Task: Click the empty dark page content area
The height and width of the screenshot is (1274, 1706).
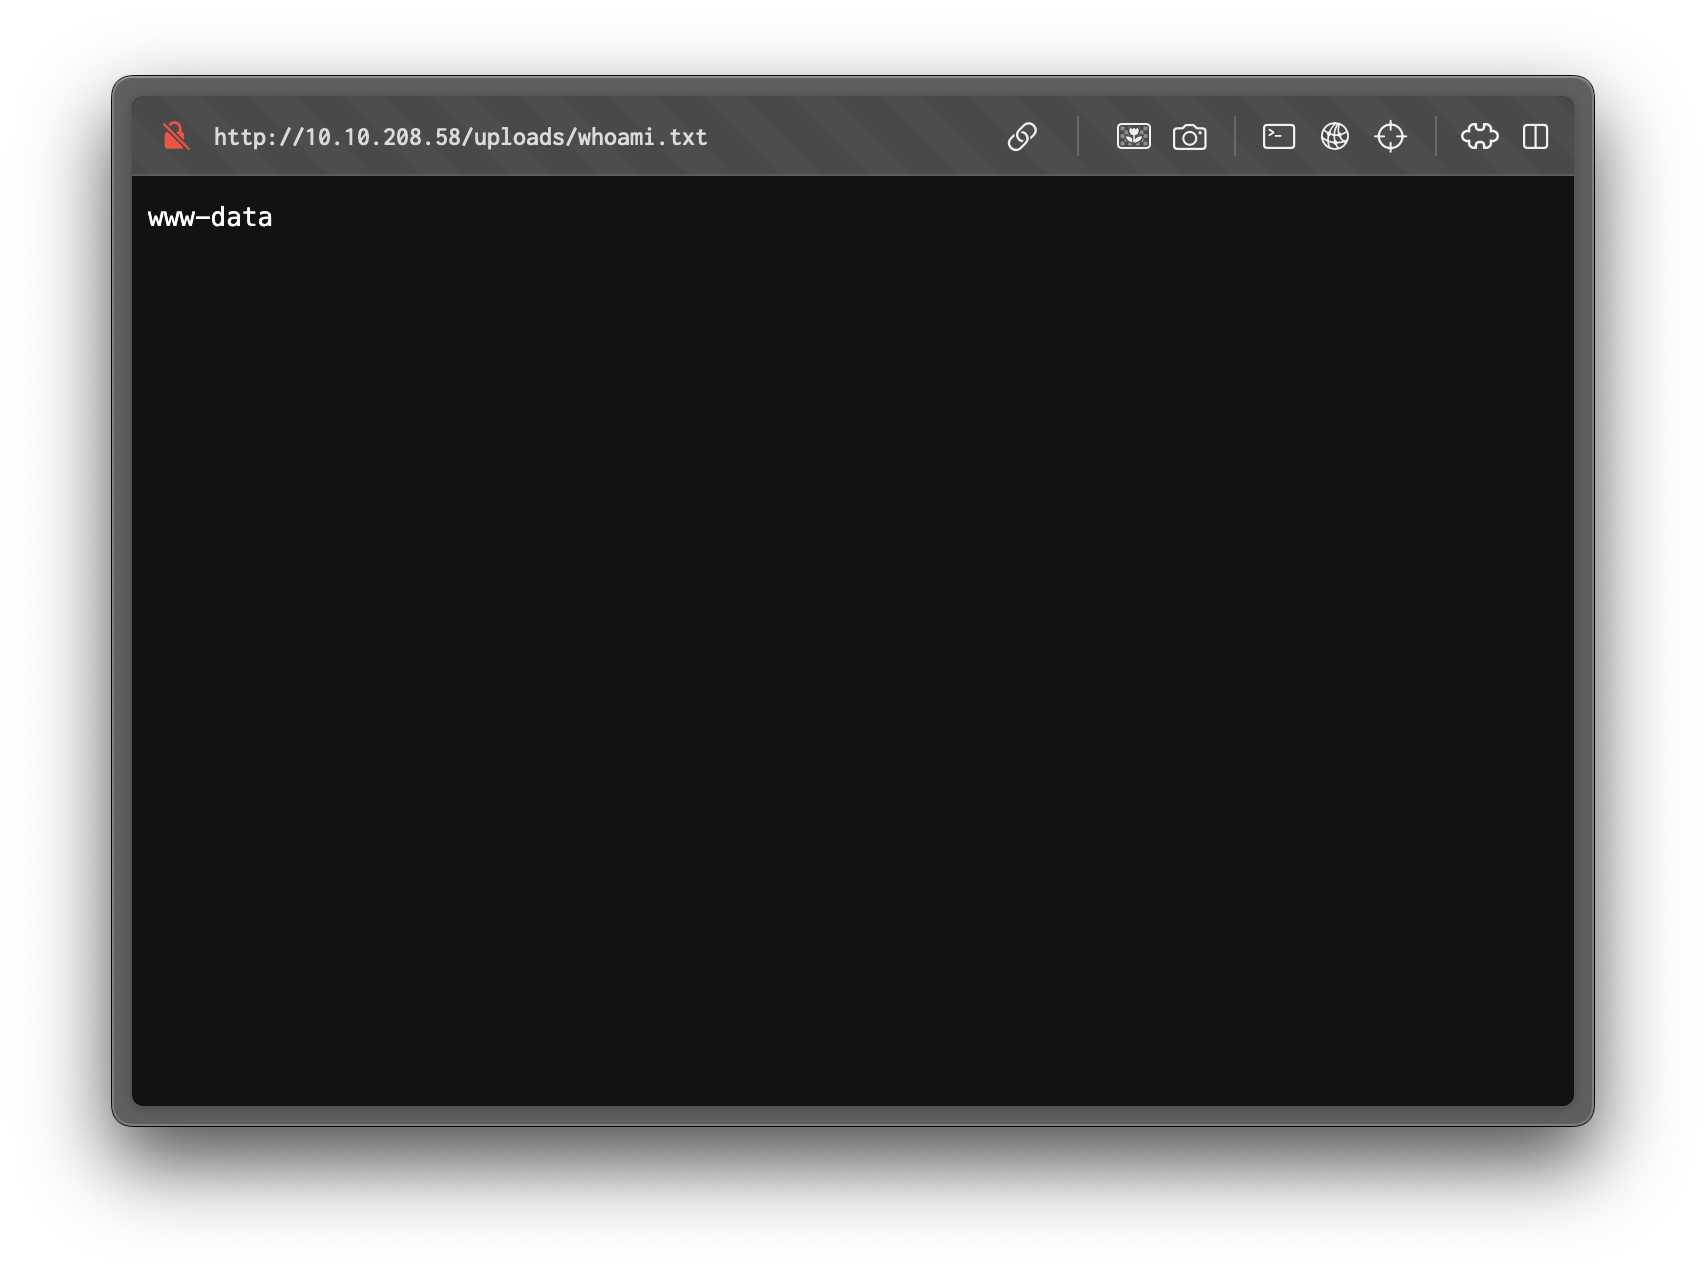Action: click(x=852, y=640)
